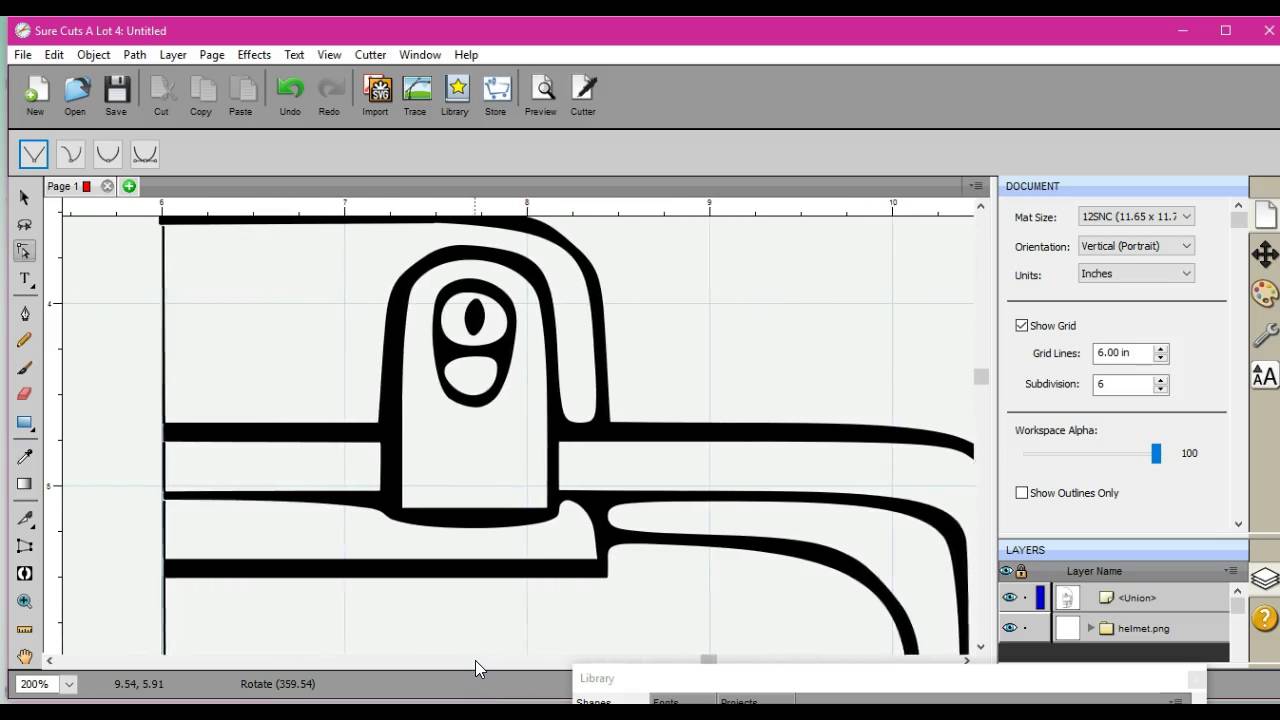This screenshot has height=720, width=1280.
Task: Hide the Union layer with eye icon
Action: pyautogui.click(x=1009, y=598)
